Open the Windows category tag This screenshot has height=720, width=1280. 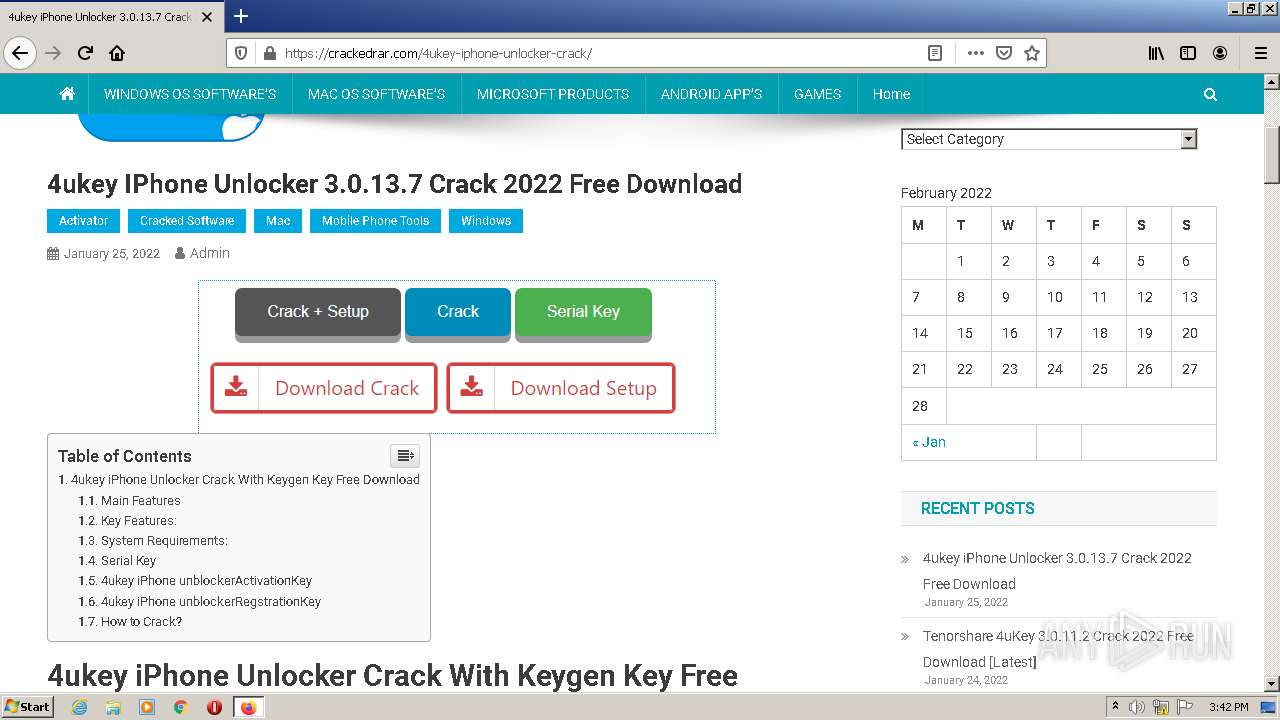[486, 221]
